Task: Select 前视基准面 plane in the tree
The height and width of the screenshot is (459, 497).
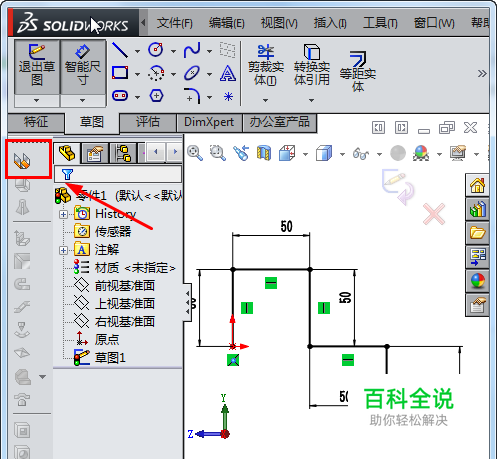Action: click(114, 286)
